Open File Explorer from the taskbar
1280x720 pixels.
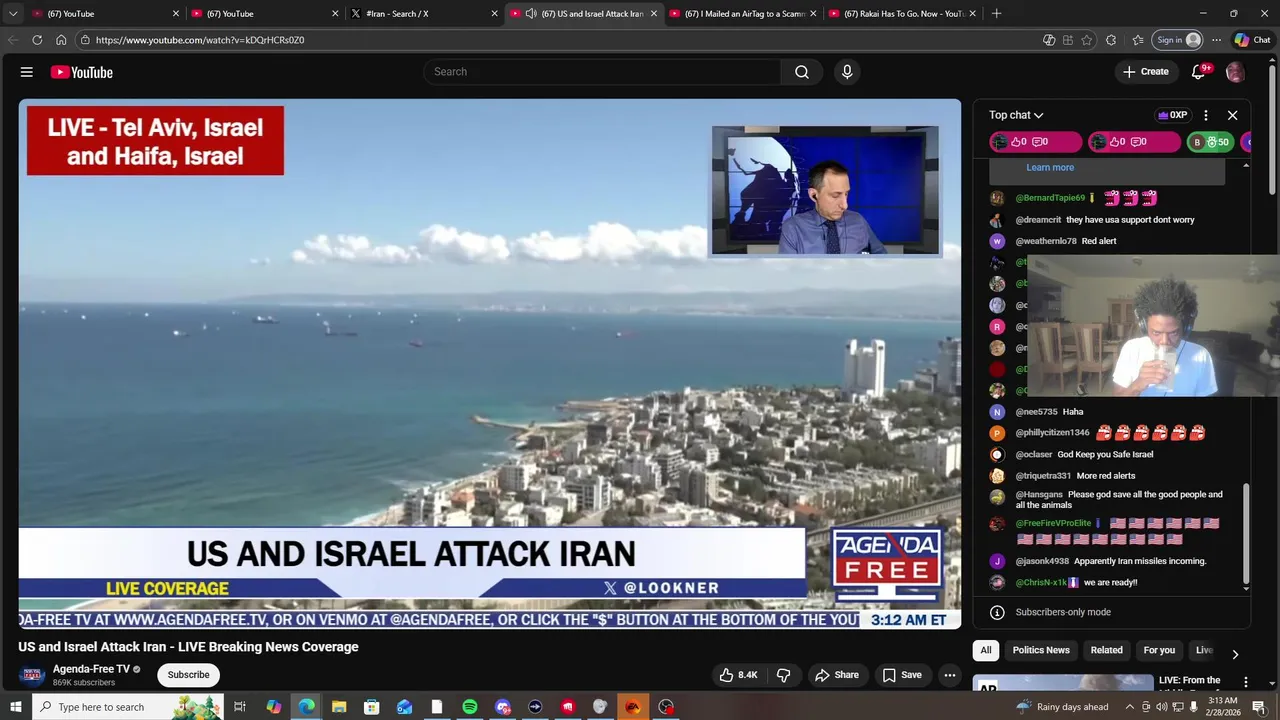pos(339,707)
